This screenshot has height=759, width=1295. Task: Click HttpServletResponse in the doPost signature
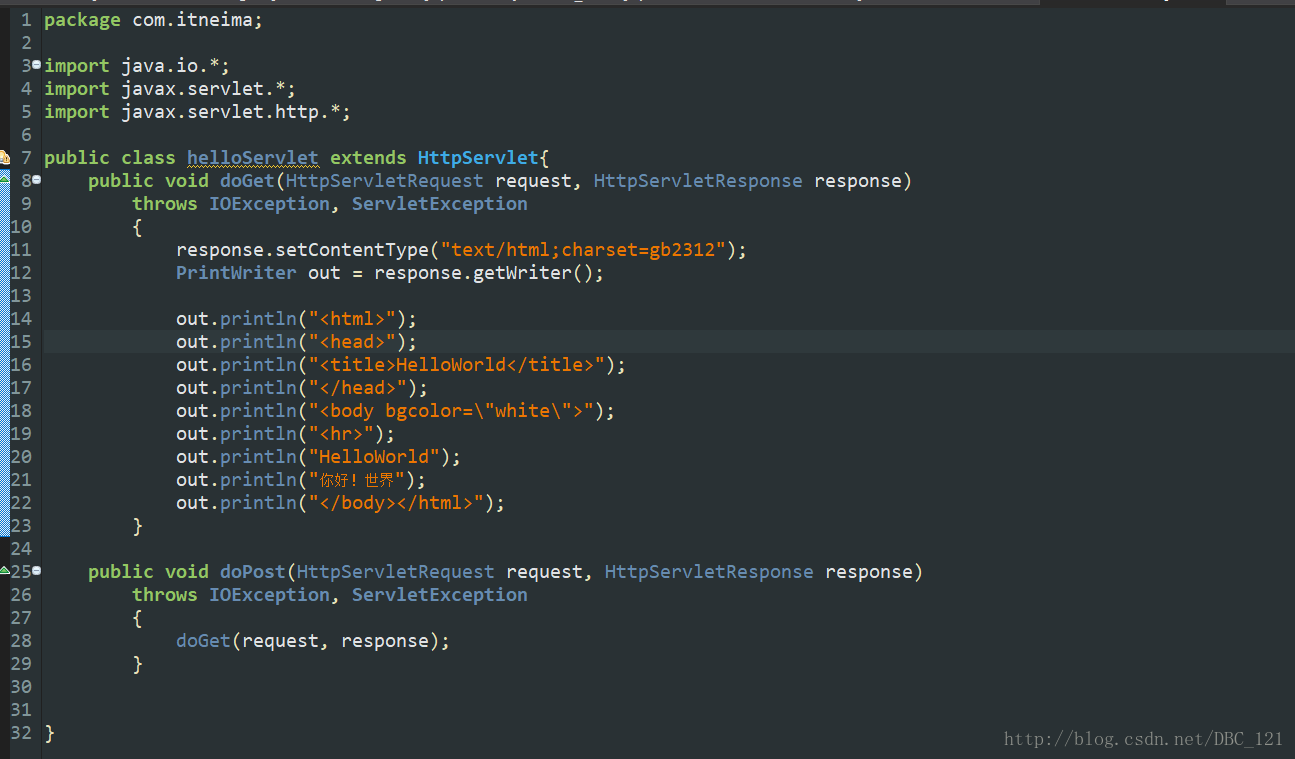(709, 572)
